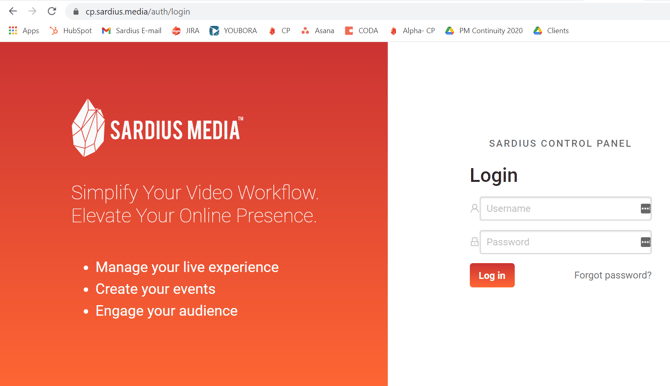Click the red Log in button
Viewport: 670px width, 386px height.
[x=492, y=275]
